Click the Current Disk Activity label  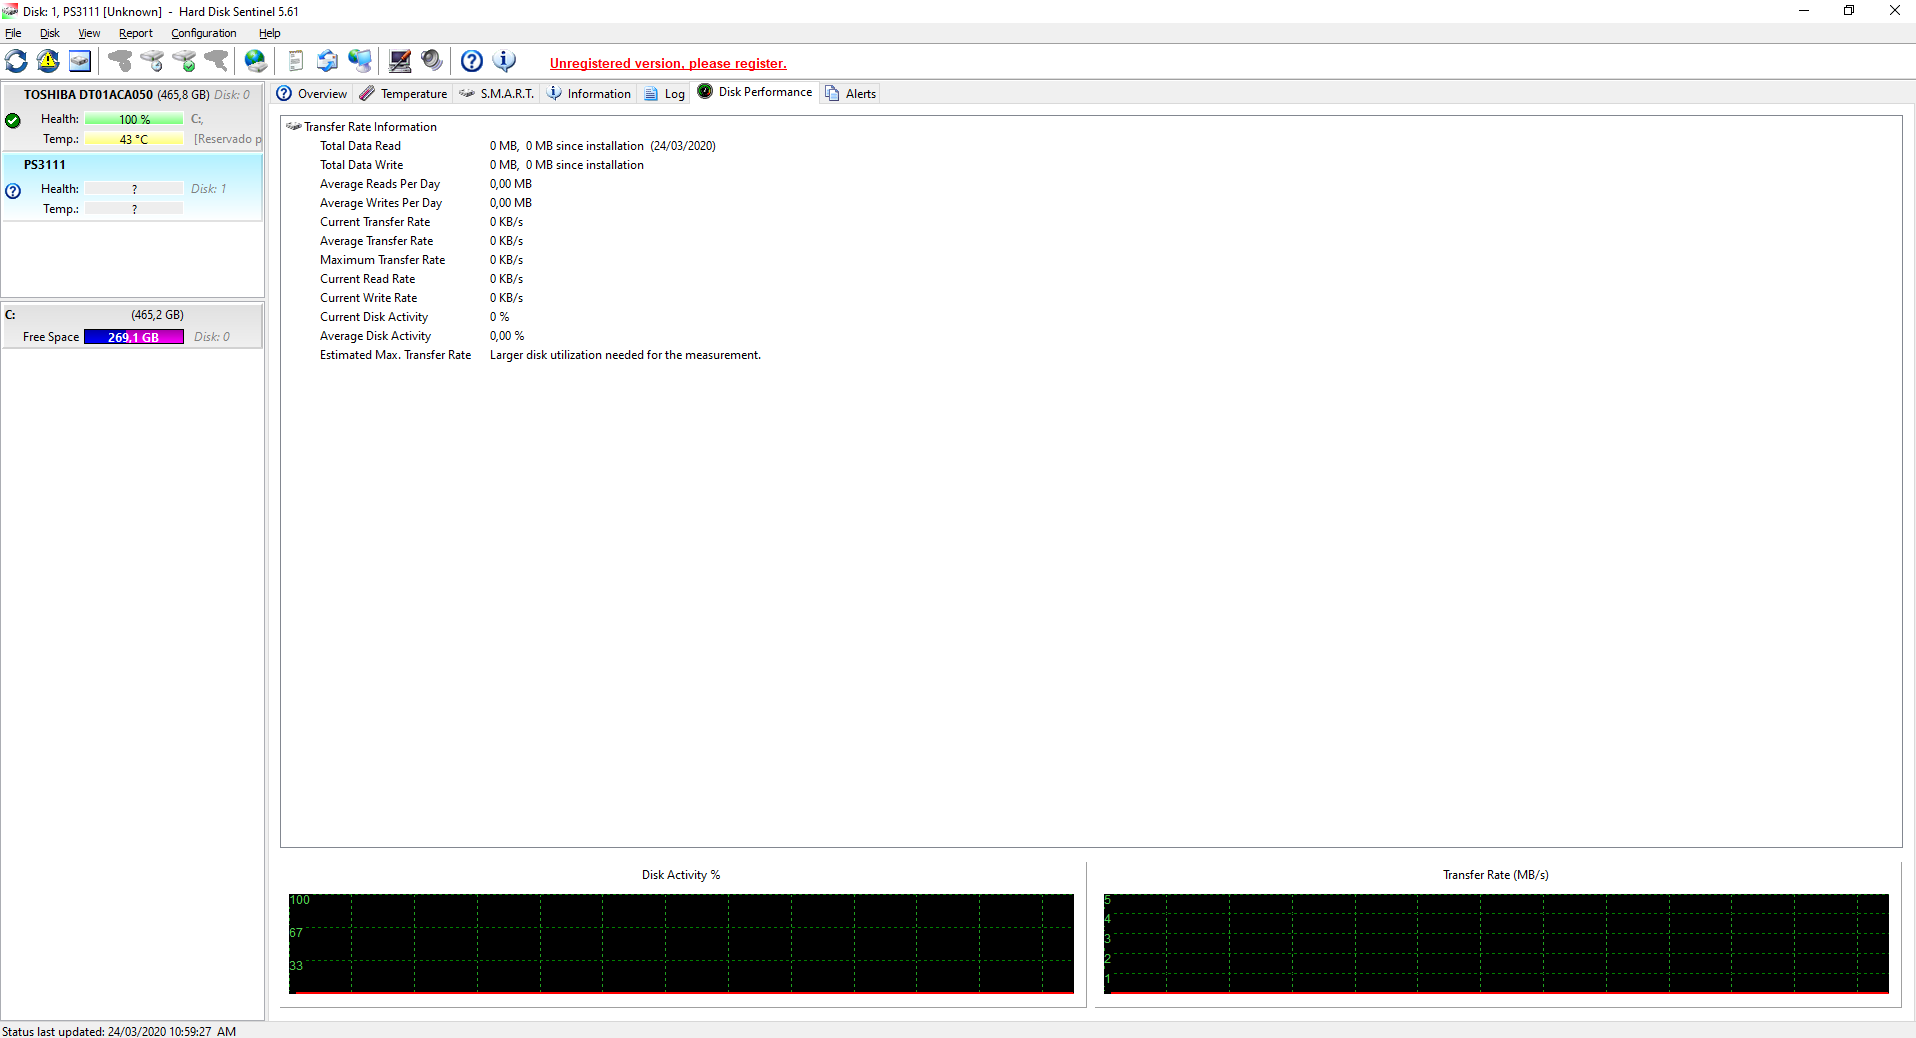click(x=374, y=317)
